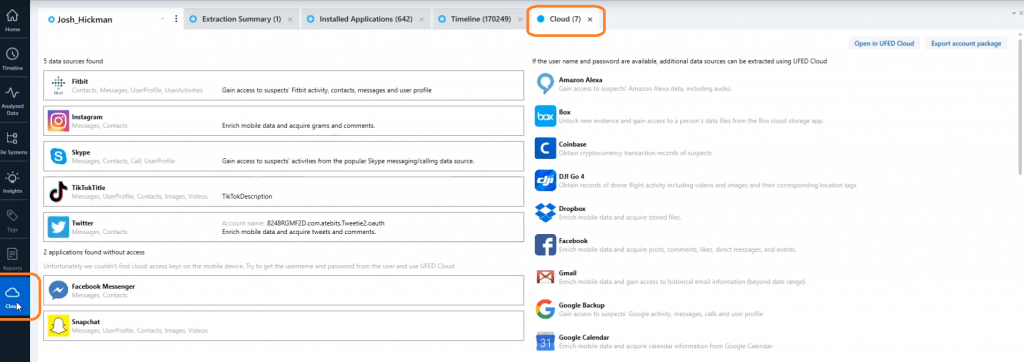Select the Insights lightbulb icon
This screenshot has height=362, width=1024.
tap(12, 182)
